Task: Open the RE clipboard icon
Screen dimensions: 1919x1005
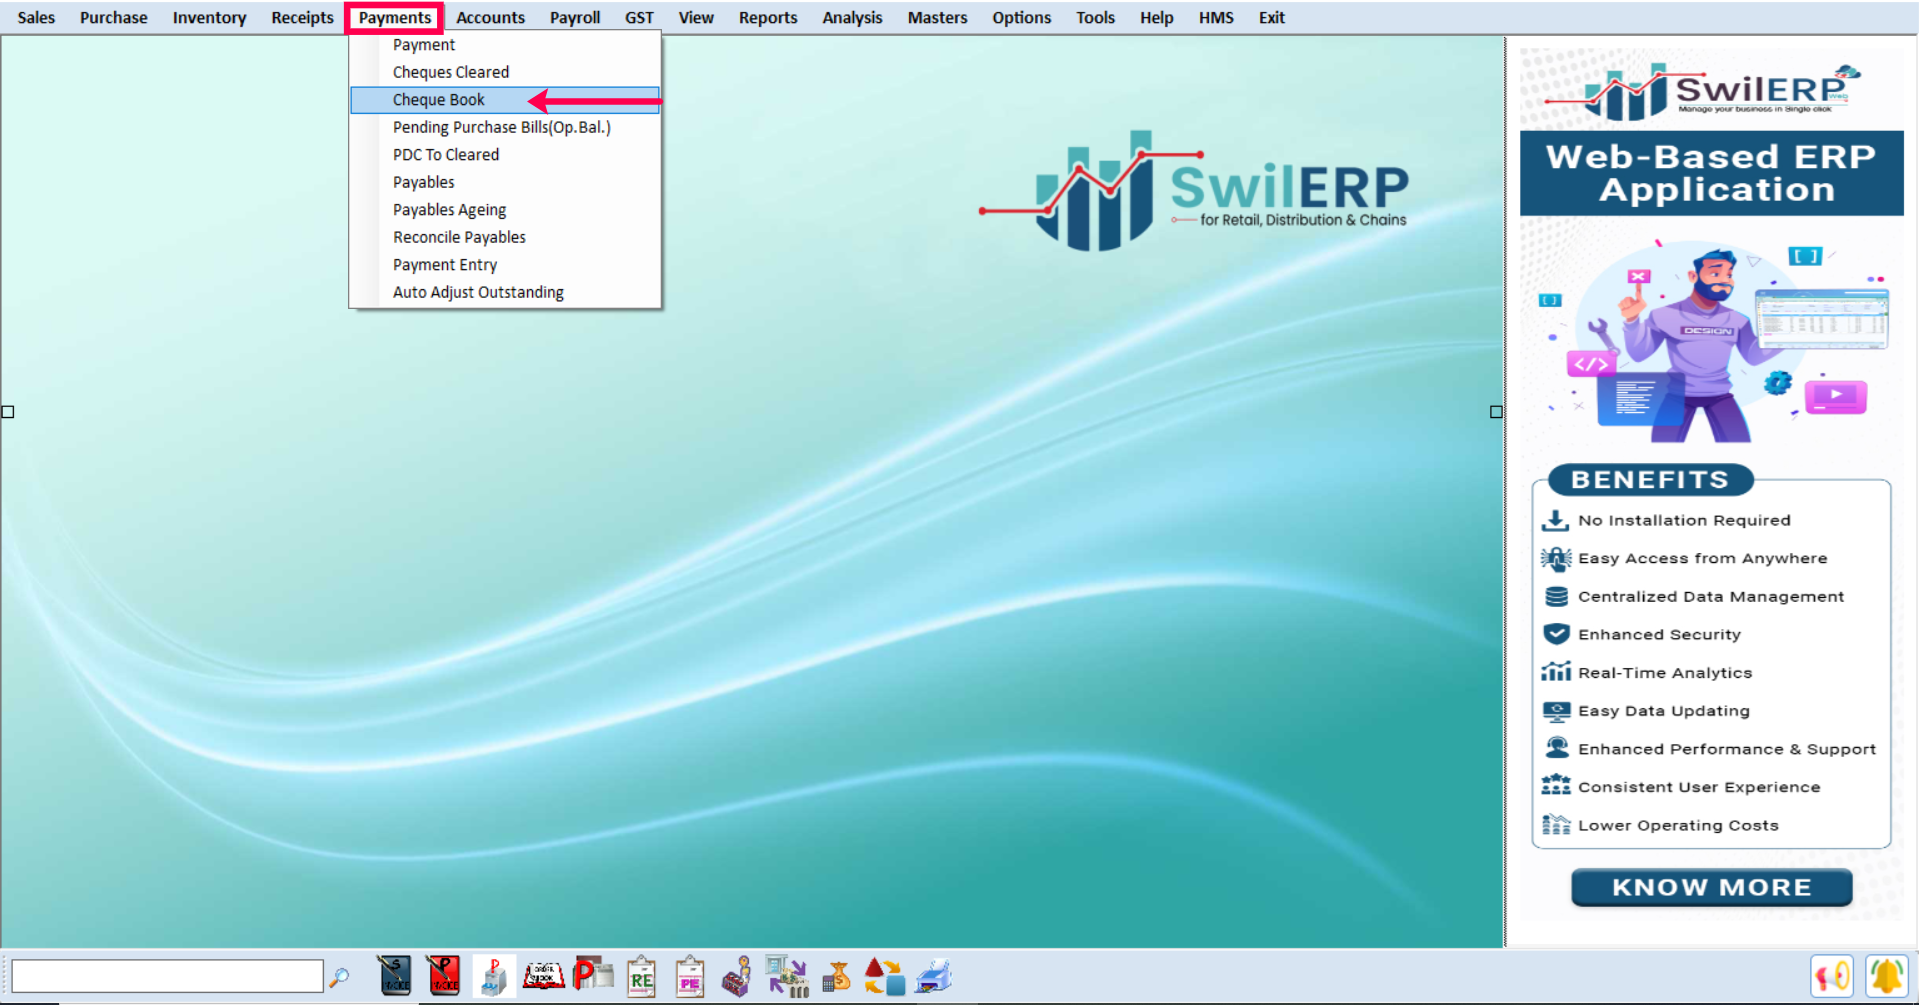Action: click(x=641, y=977)
